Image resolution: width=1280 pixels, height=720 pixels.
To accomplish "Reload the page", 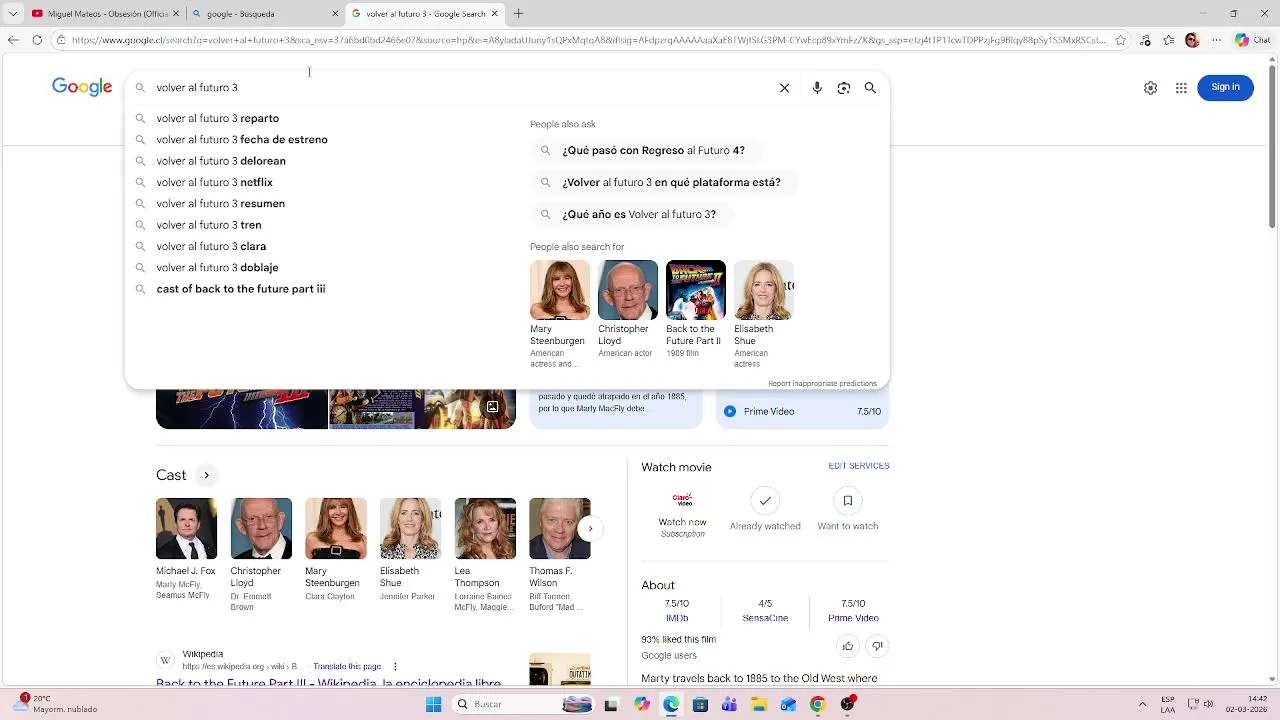I will click(37, 40).
